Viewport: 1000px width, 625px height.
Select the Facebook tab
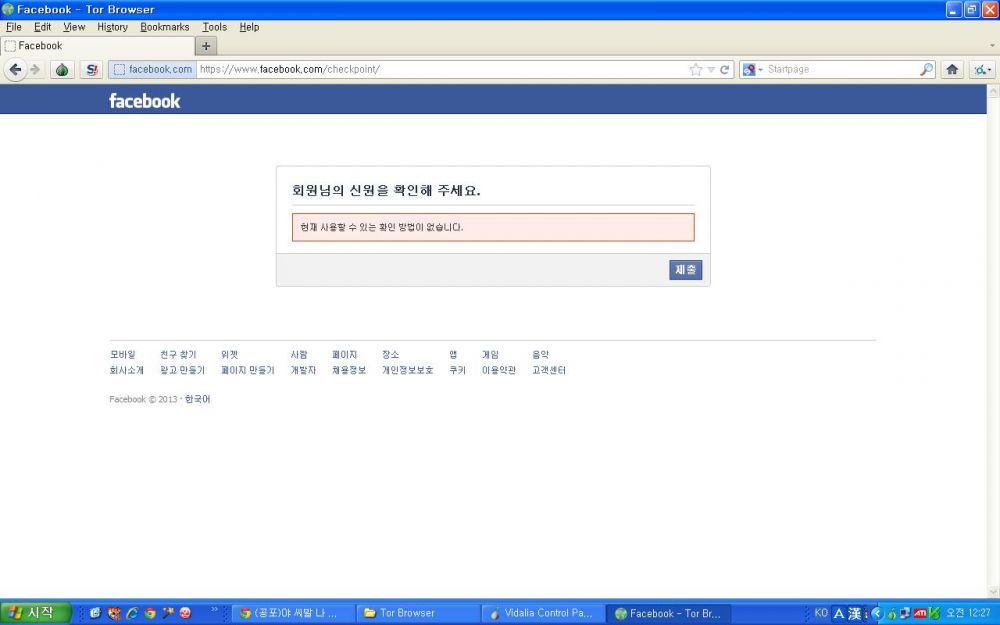point(98,46)
